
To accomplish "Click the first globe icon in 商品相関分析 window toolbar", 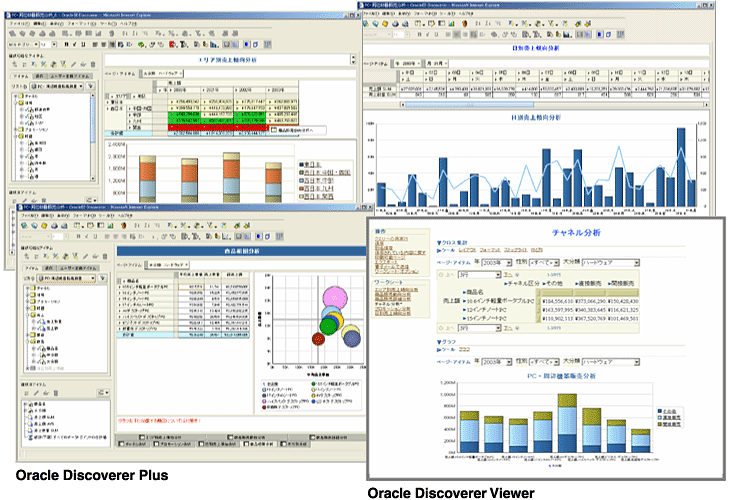I will pyautogui.click(x=24, y=226).
